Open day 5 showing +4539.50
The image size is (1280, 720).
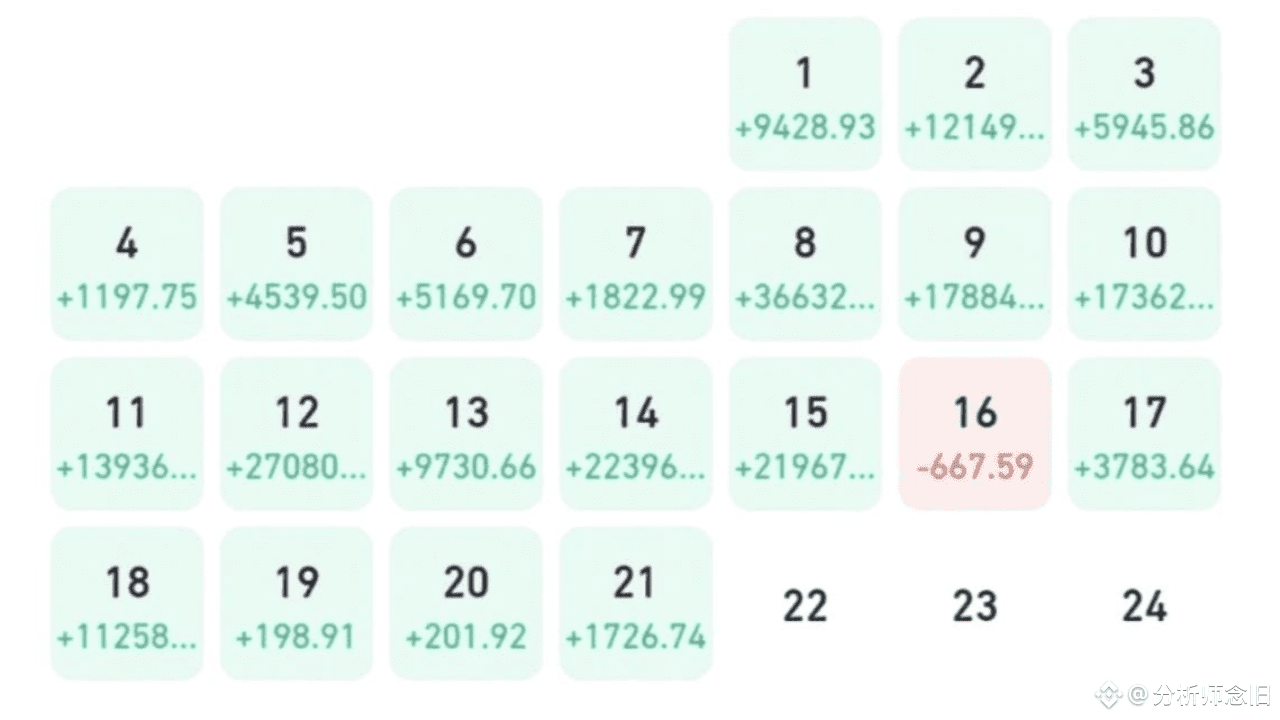tap(296, 263)
